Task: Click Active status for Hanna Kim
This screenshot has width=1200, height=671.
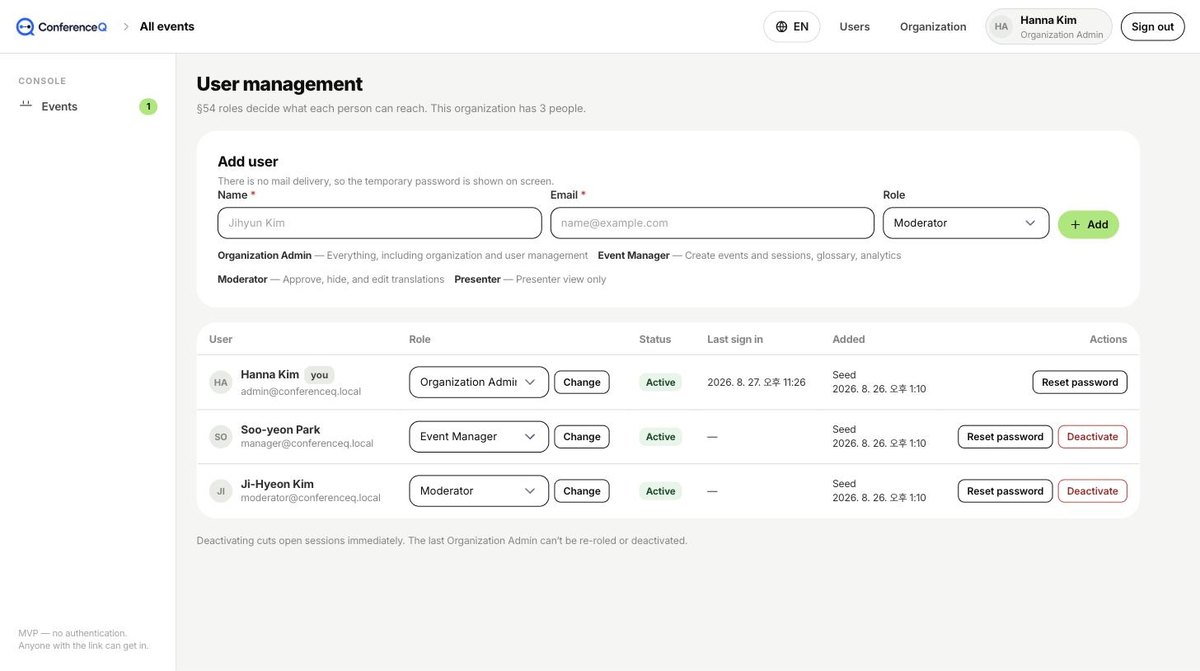Action: point(660,382)
